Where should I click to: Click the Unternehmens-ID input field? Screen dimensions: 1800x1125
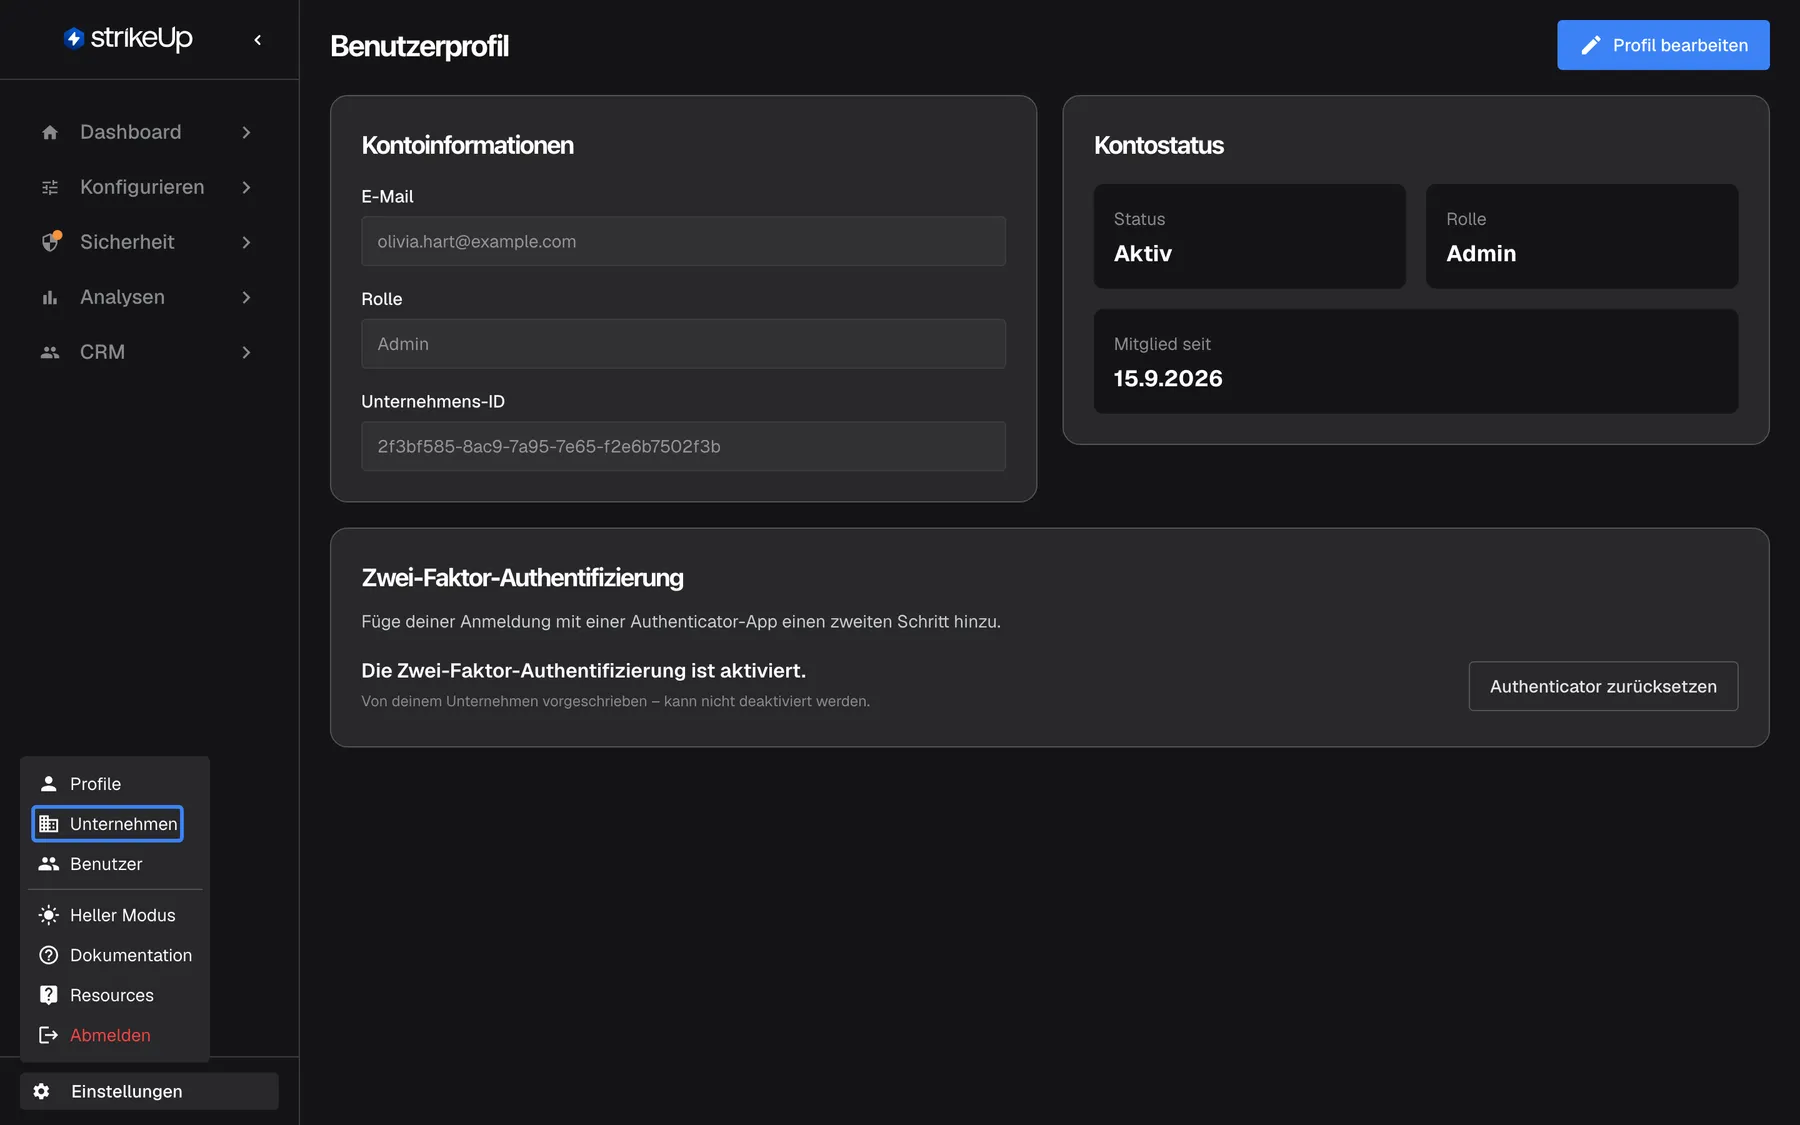click(683, 446)
